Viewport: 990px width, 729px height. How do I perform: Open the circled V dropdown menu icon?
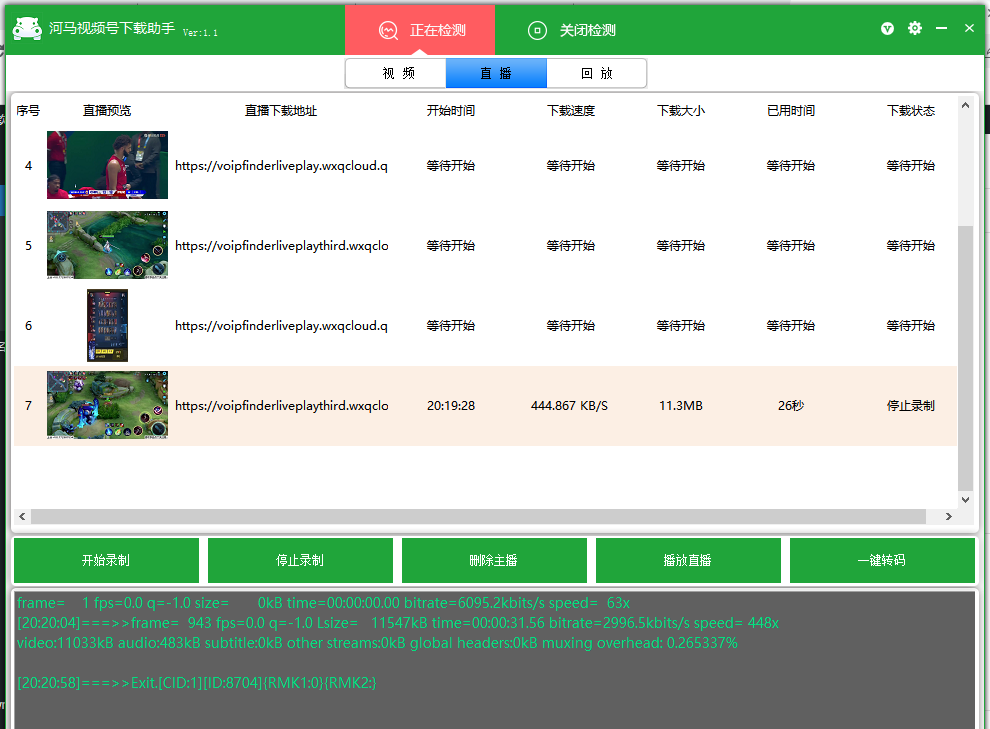point(887,29)
